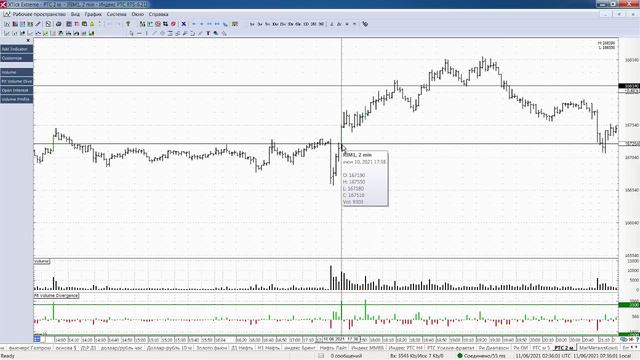Screen dimensions: 640x360
Task: Open the Справка menu
Action: tap(158, 14)
